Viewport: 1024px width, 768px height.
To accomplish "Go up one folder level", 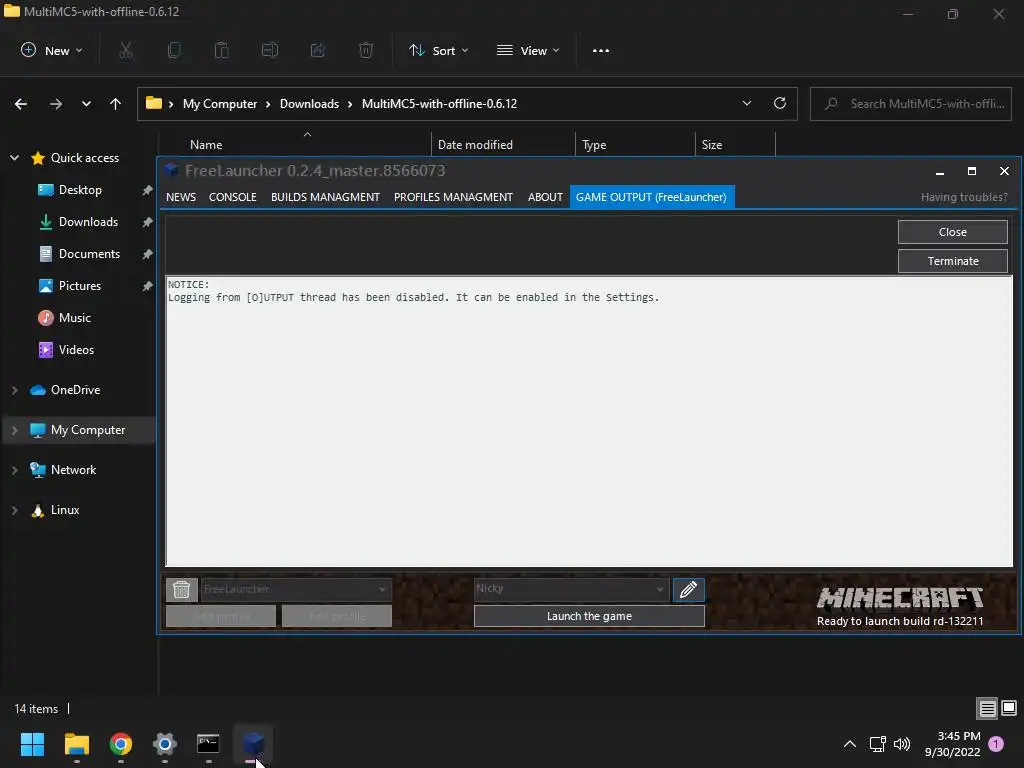I will click(x=116, y=104).
